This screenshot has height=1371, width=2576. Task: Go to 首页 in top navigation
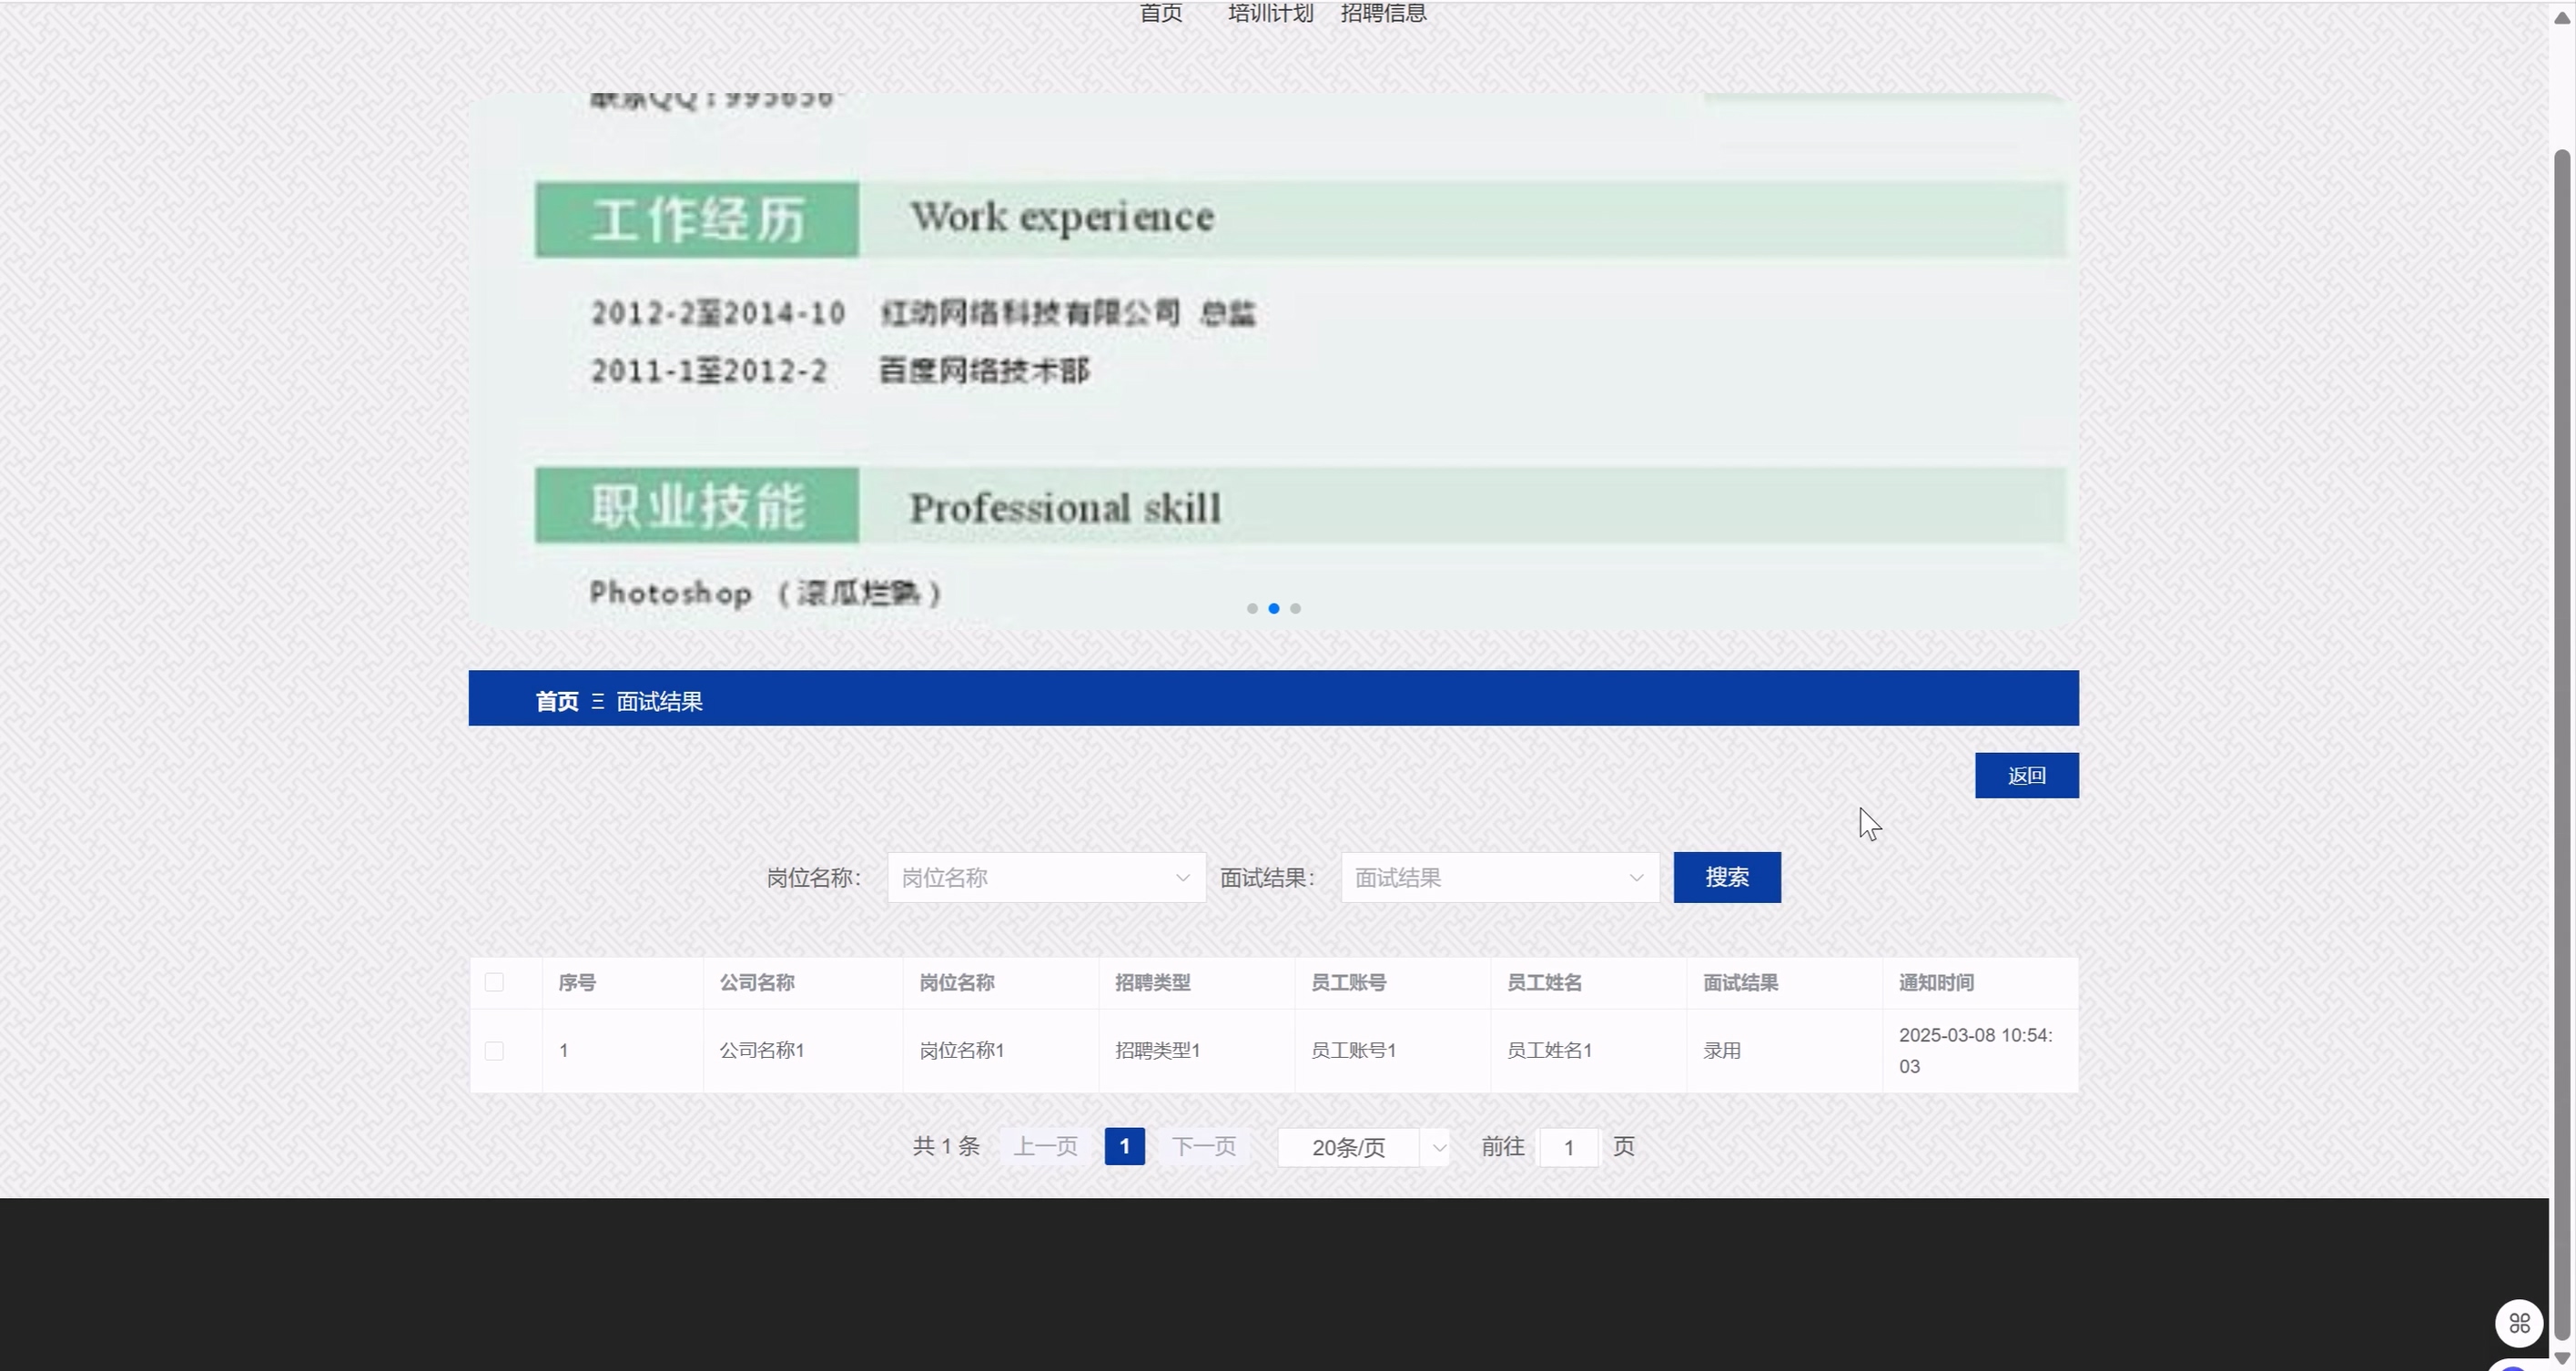(x=1161, y=13)
